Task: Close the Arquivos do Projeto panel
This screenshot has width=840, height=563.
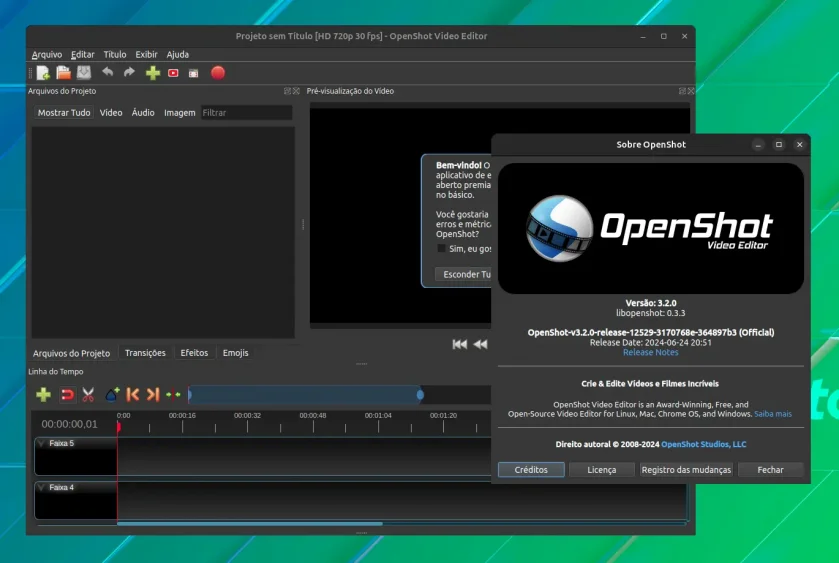Action: [296, 91]
